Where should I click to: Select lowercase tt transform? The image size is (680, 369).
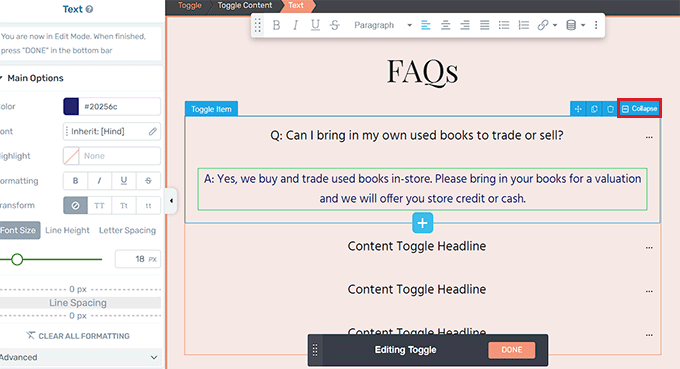coord(148,206)
